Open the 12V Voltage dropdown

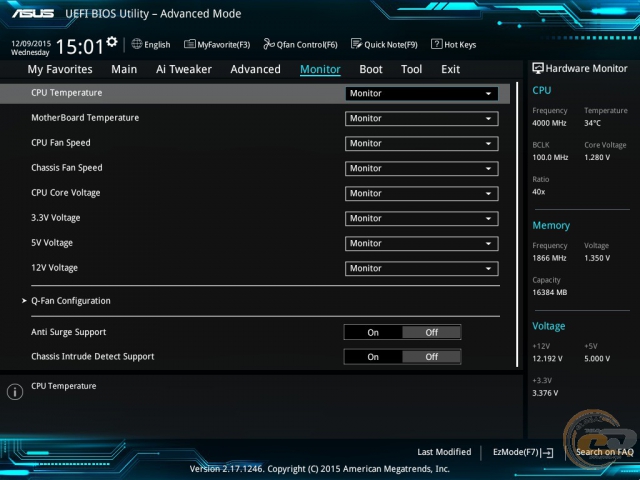tap(422, 268)
